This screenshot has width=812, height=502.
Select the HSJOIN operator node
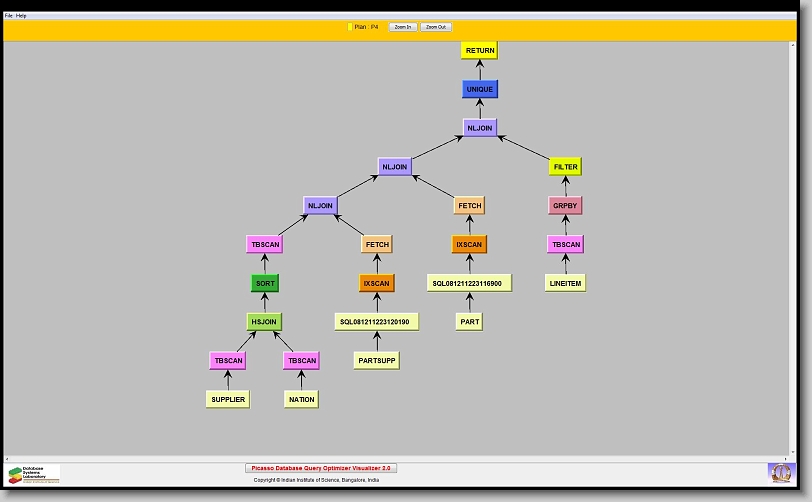[x=265, y=321]
